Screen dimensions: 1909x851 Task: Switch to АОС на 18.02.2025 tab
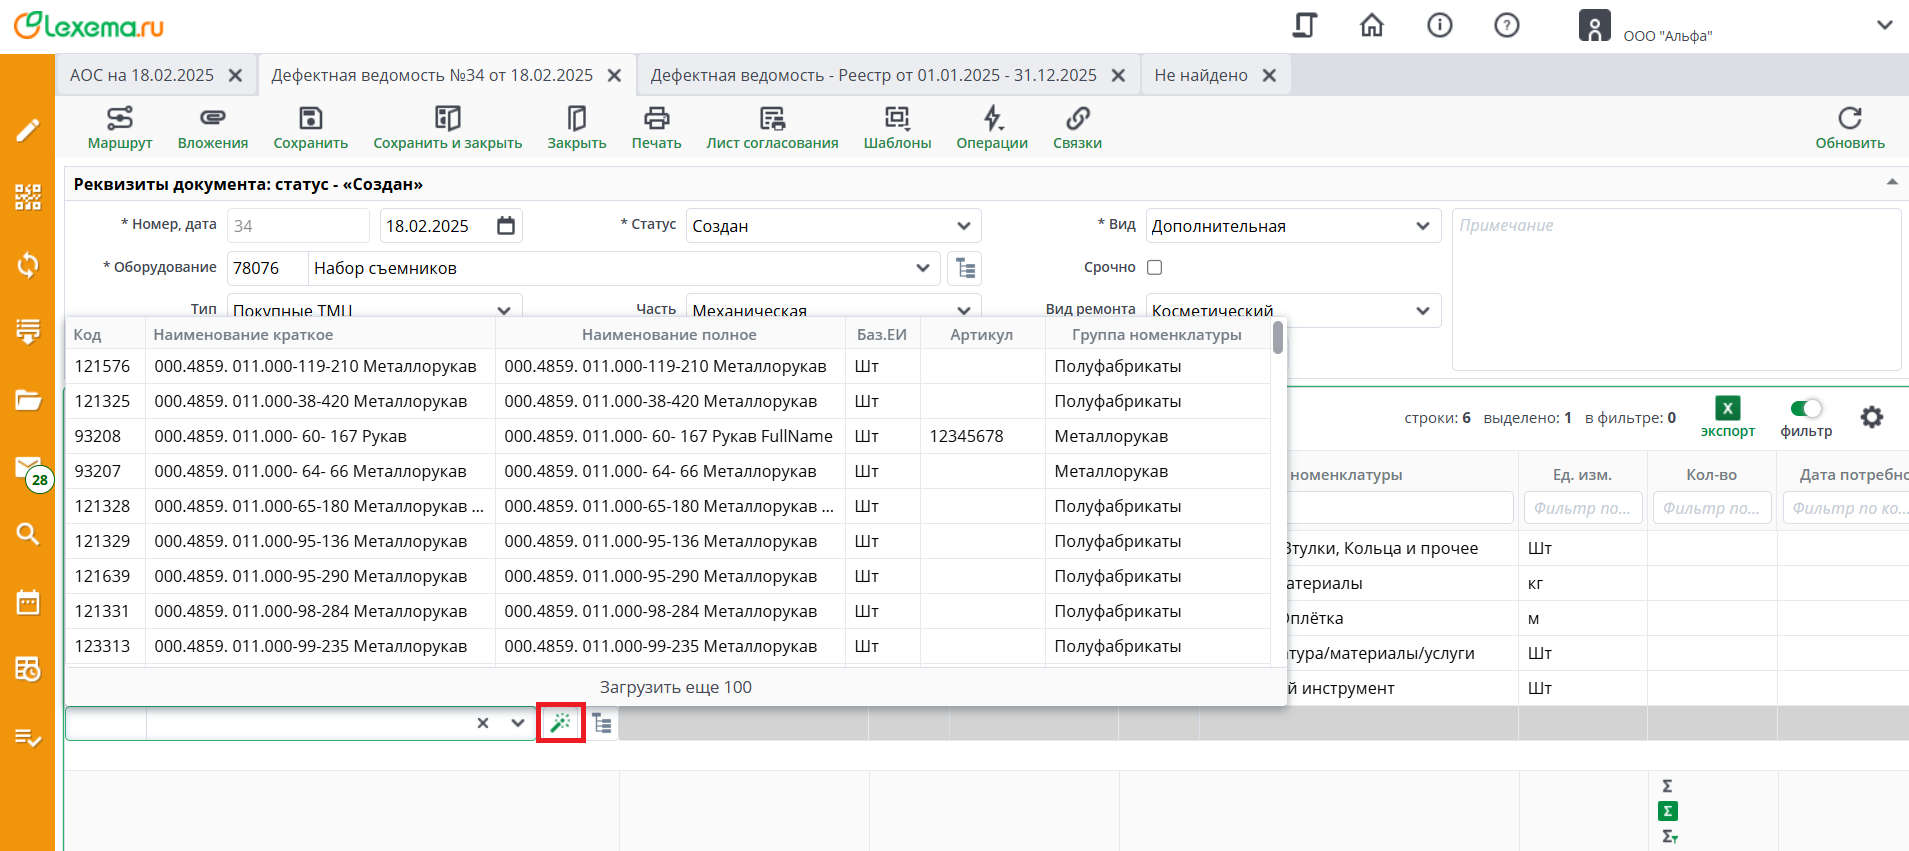click(142, 76)
